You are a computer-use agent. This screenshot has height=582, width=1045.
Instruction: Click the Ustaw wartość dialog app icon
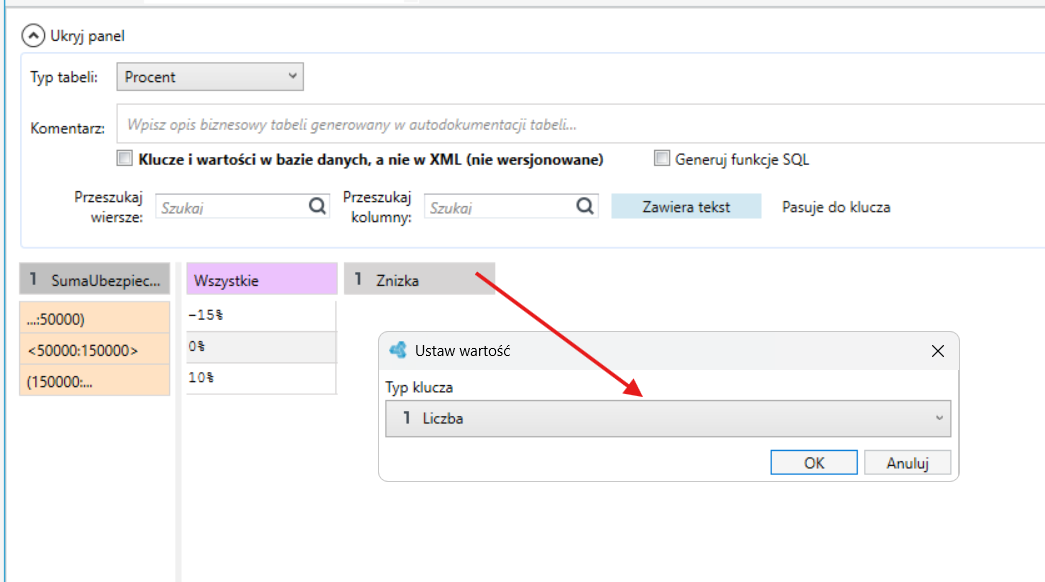coord(398,350)
